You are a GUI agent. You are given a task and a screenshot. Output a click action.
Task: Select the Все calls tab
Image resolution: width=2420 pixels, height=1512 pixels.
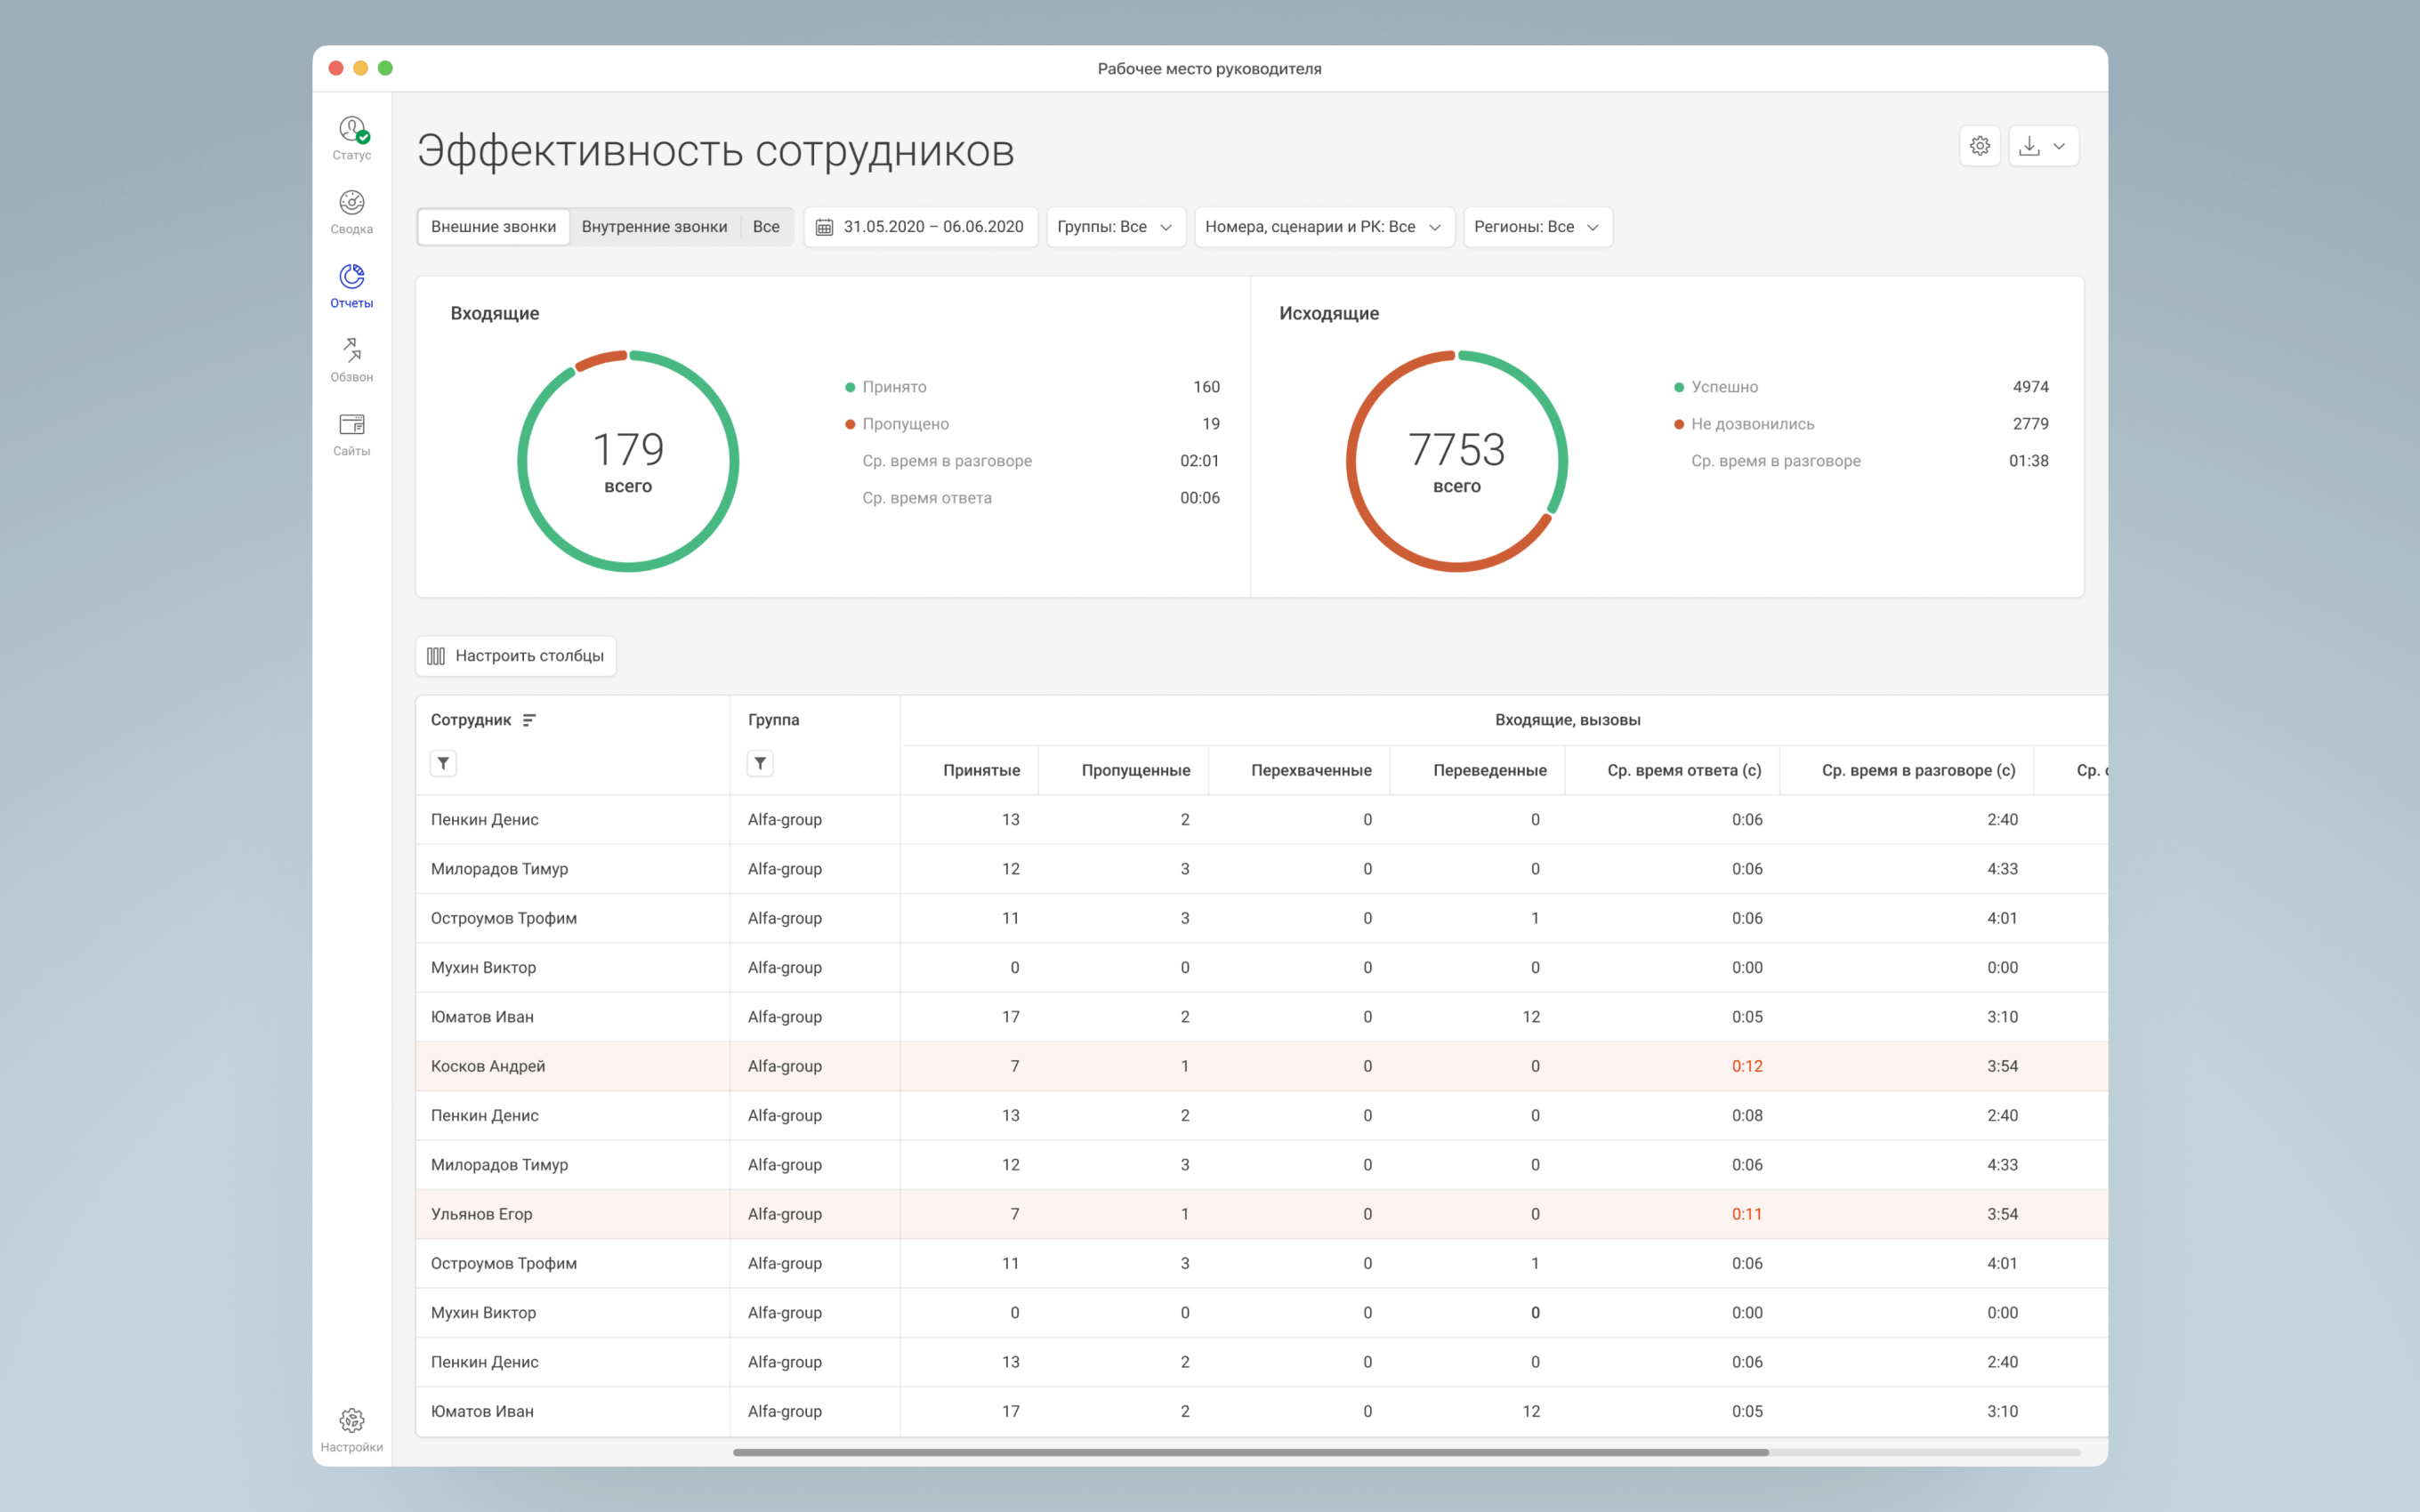pos(766,227)
